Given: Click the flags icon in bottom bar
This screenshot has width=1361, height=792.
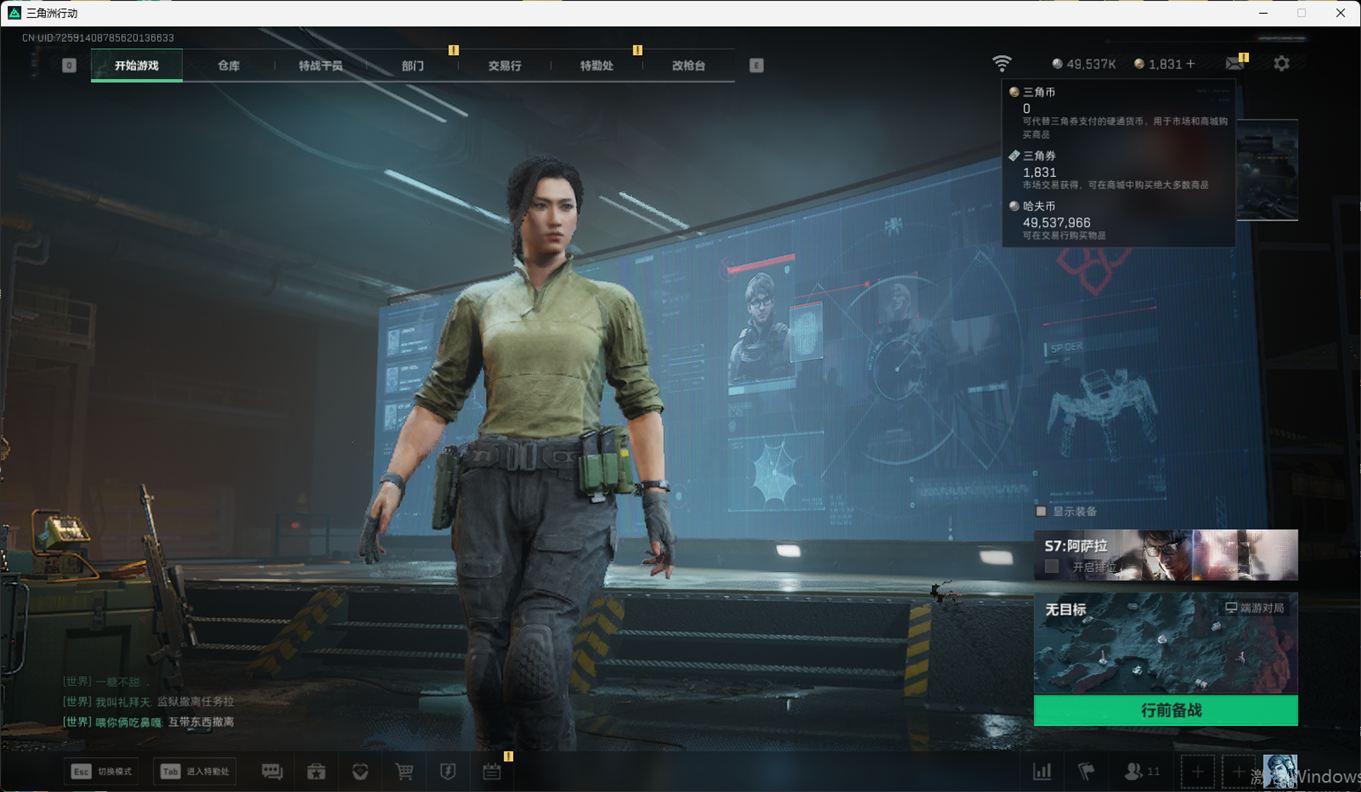Looking at the screenshot, I should pyautogui.click(x=1085, y=771).
